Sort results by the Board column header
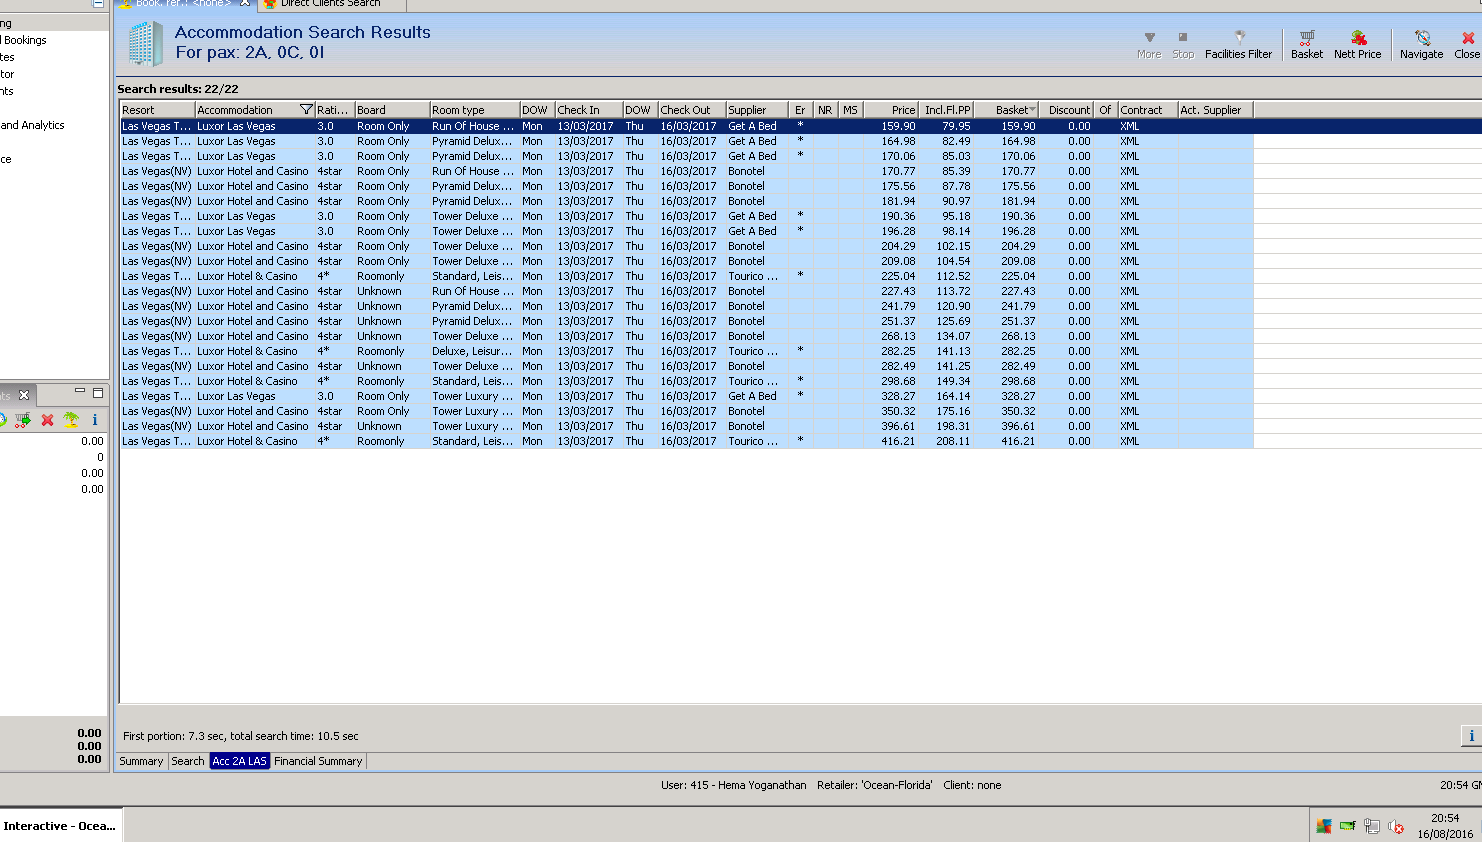The image size is (1482, 842). pos(392,110)
